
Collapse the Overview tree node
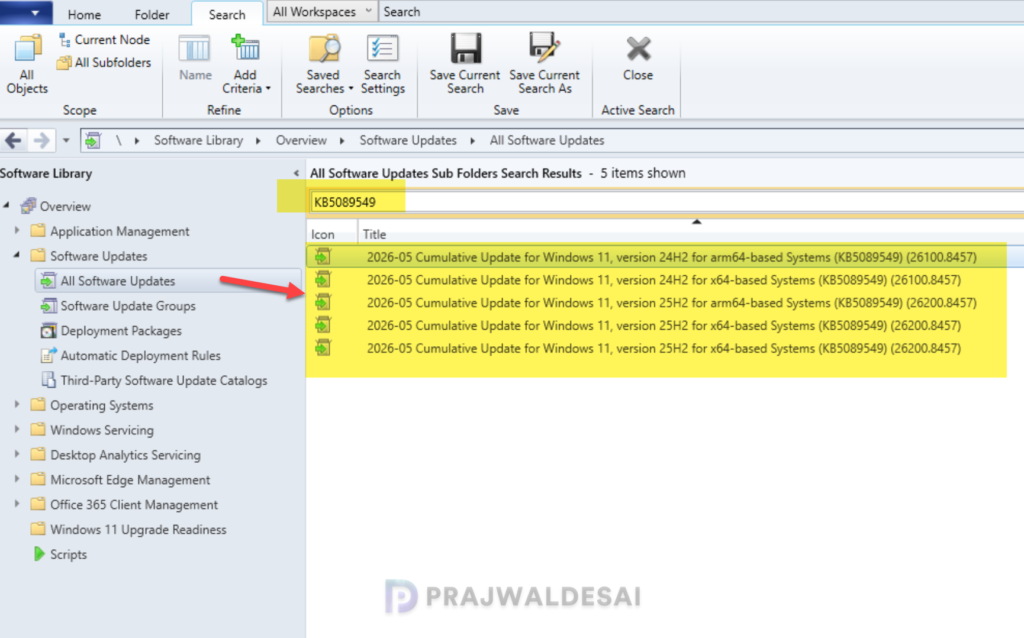point(7,206)
